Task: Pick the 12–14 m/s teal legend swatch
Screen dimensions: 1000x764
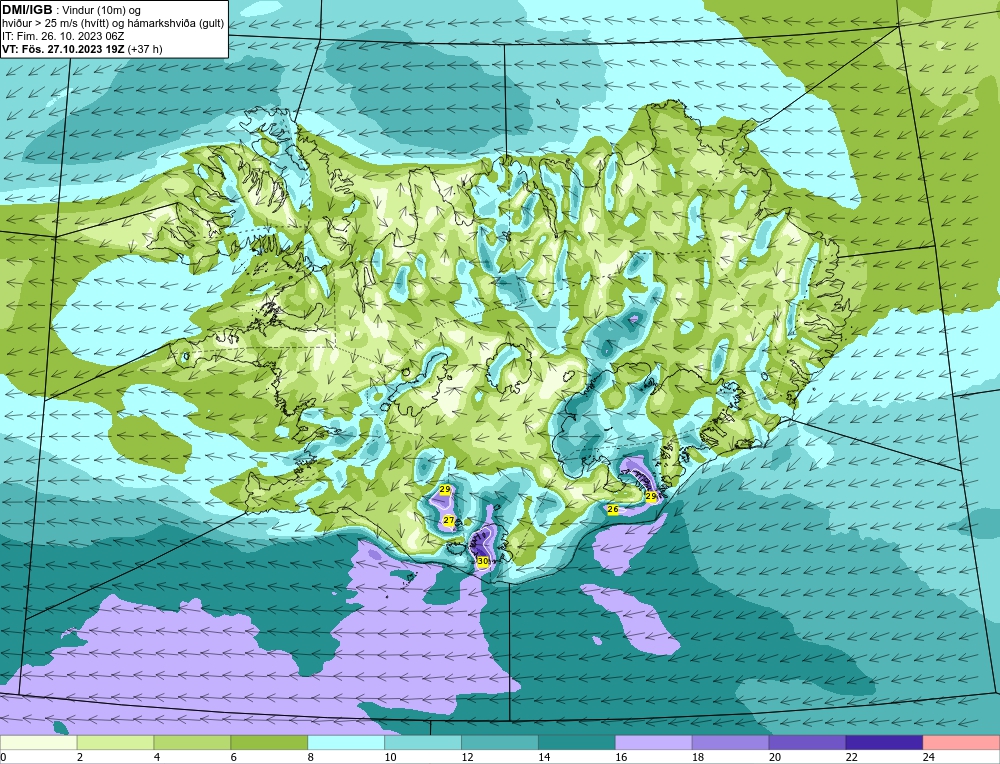Action: [500, 743]
